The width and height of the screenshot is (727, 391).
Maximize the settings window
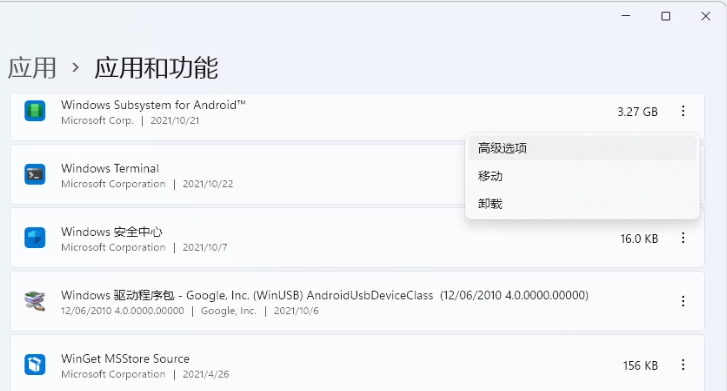pyautogui.click(x=666, y=16)
